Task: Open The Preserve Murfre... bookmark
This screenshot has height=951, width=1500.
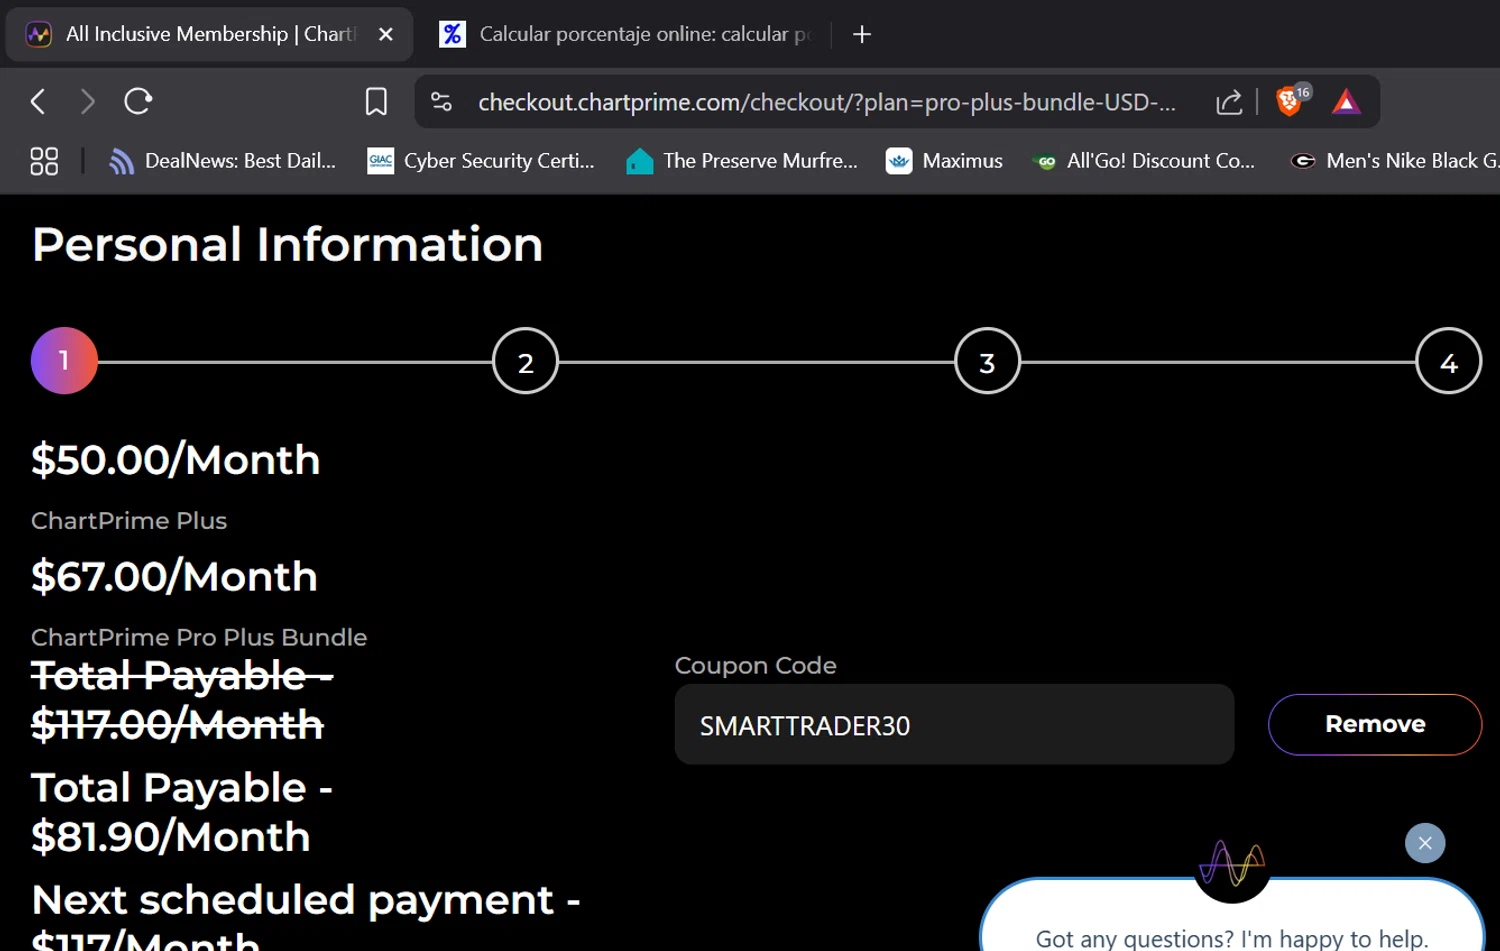Action: tap(741, 161)
